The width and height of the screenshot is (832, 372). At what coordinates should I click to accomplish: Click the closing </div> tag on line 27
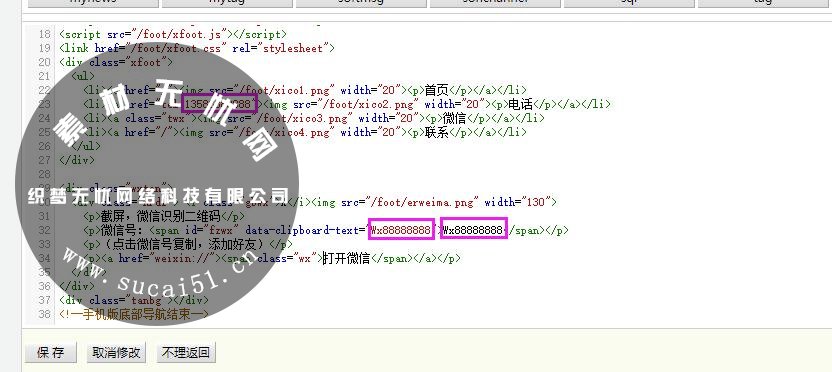[x=77, y=160]
